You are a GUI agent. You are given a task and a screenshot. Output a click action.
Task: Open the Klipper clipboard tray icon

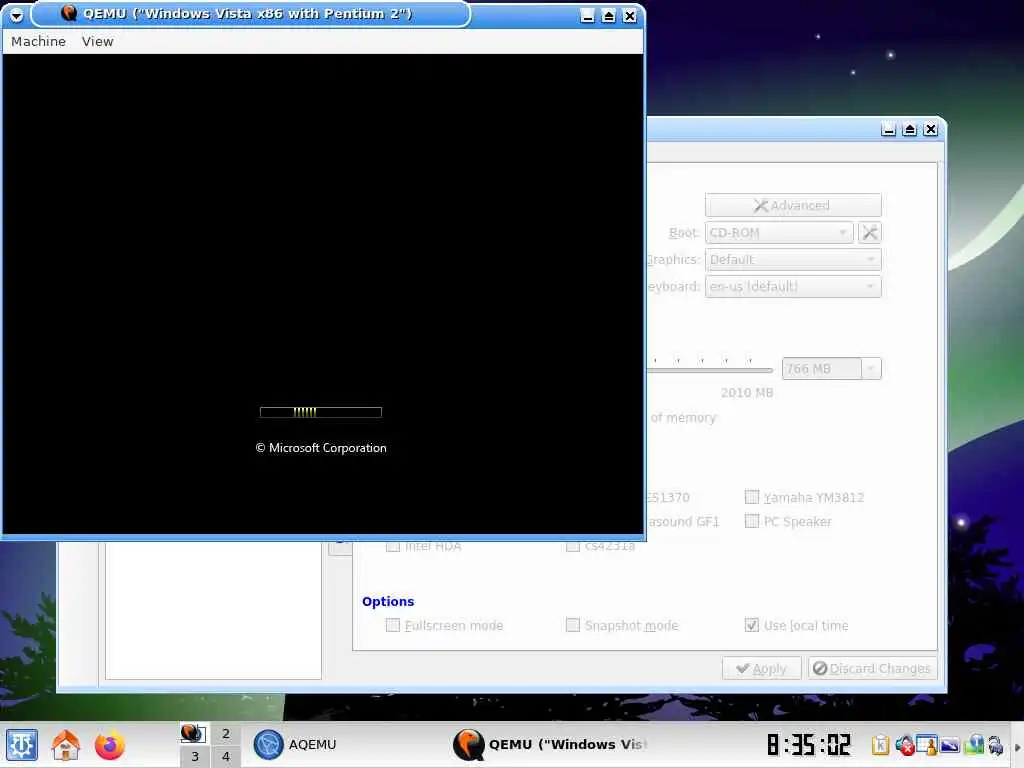(880, 744)
